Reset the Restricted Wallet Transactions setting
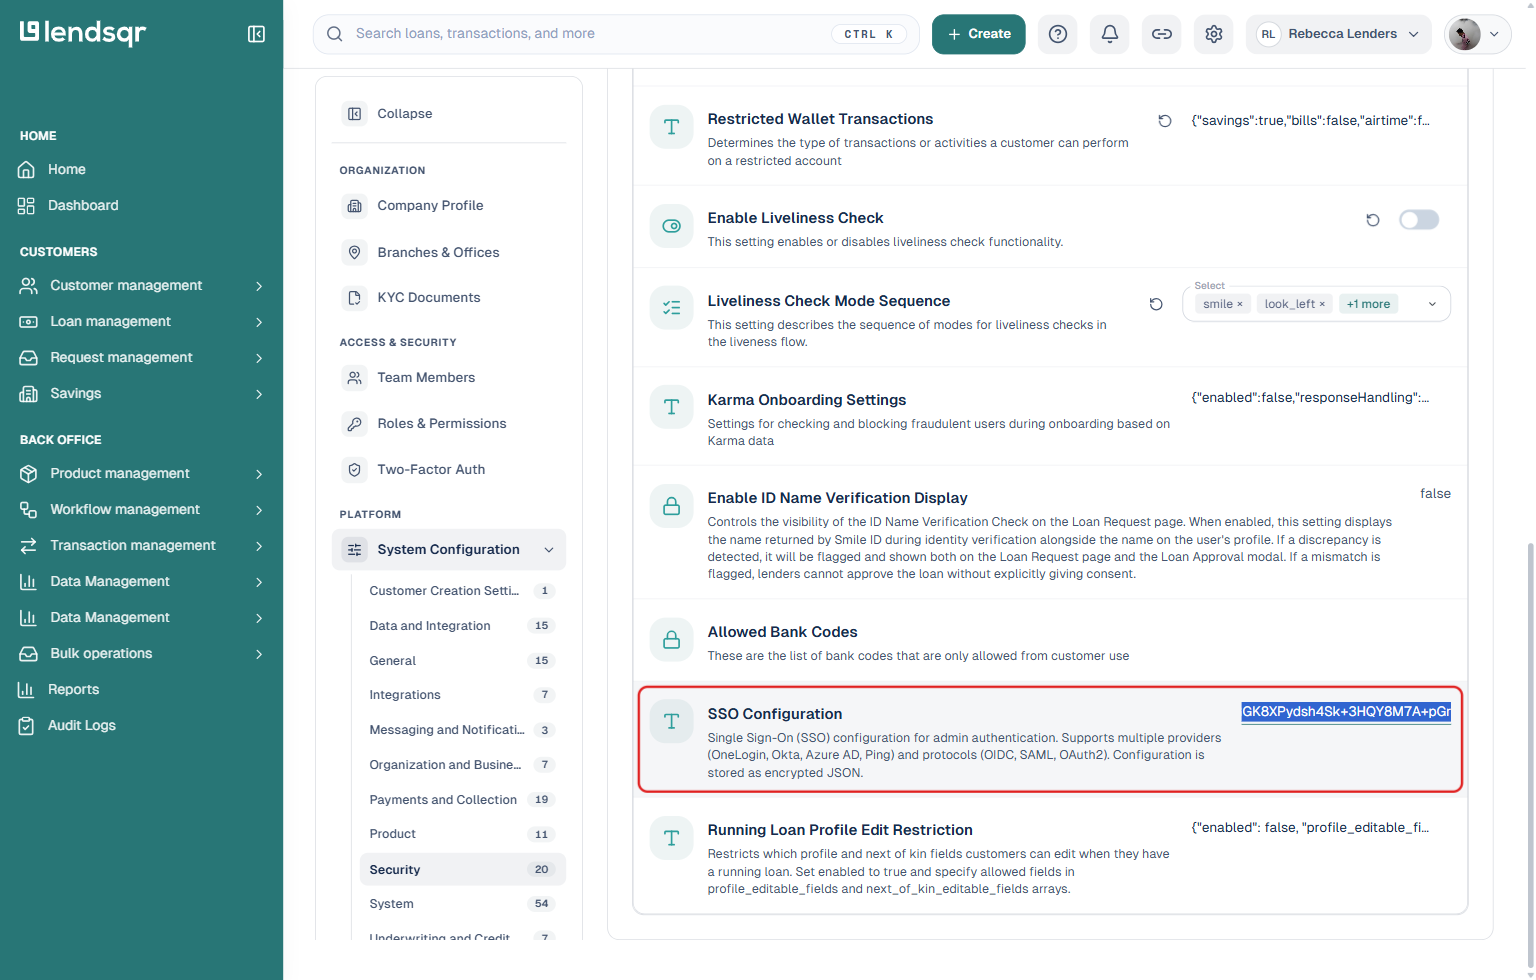The image size is (1536, 980). 1165,121
